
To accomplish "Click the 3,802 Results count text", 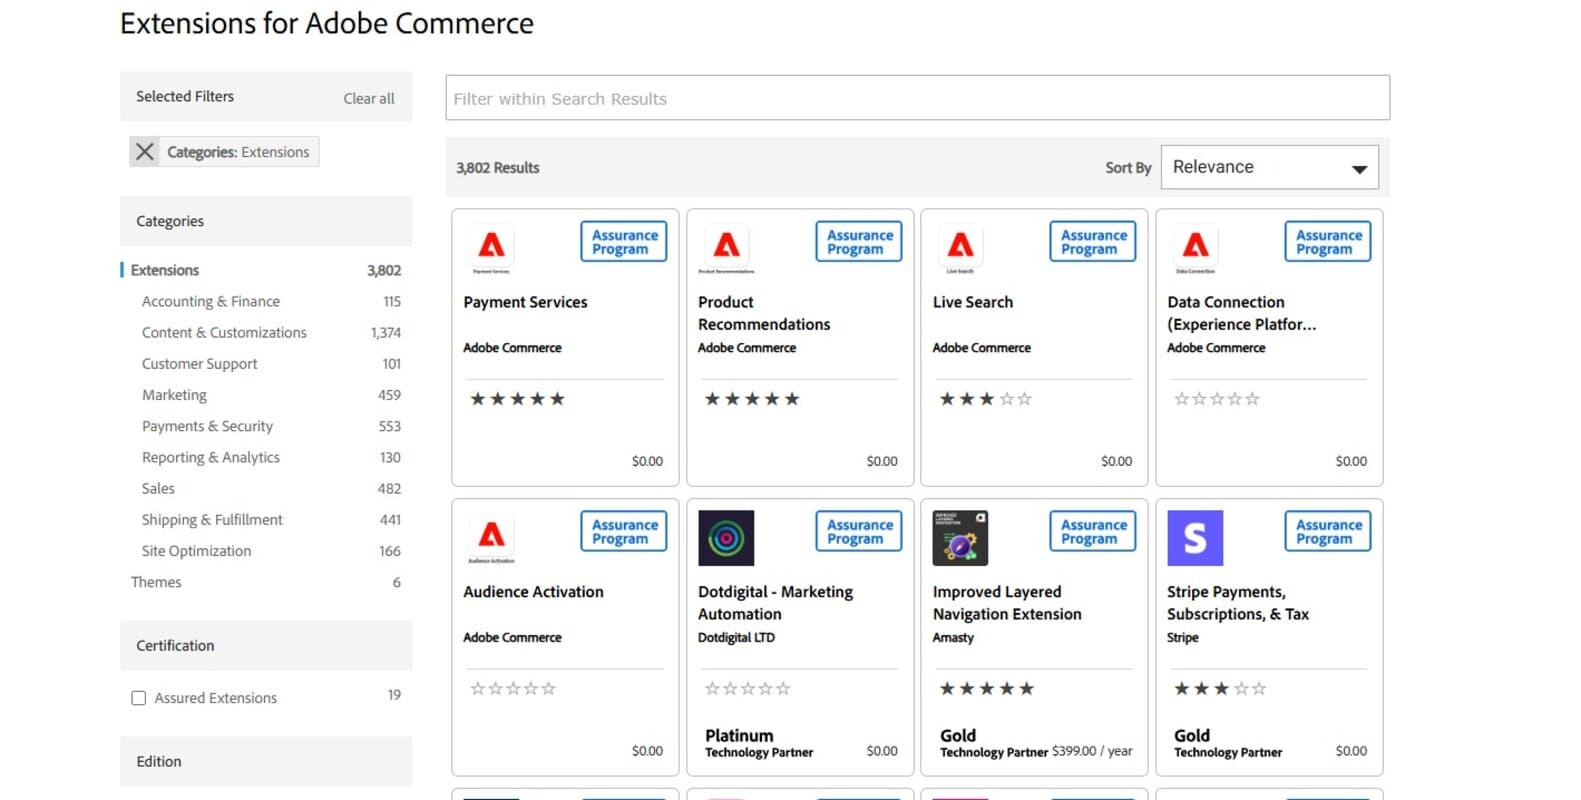I will (497, 168).
